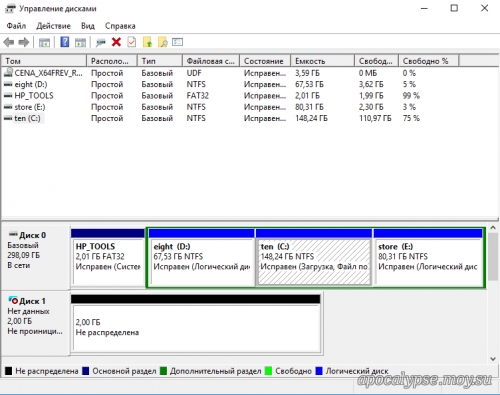Sort by the Файловая с... column header
The height and width of the screenshot is (395, 500).
(211, 61)
